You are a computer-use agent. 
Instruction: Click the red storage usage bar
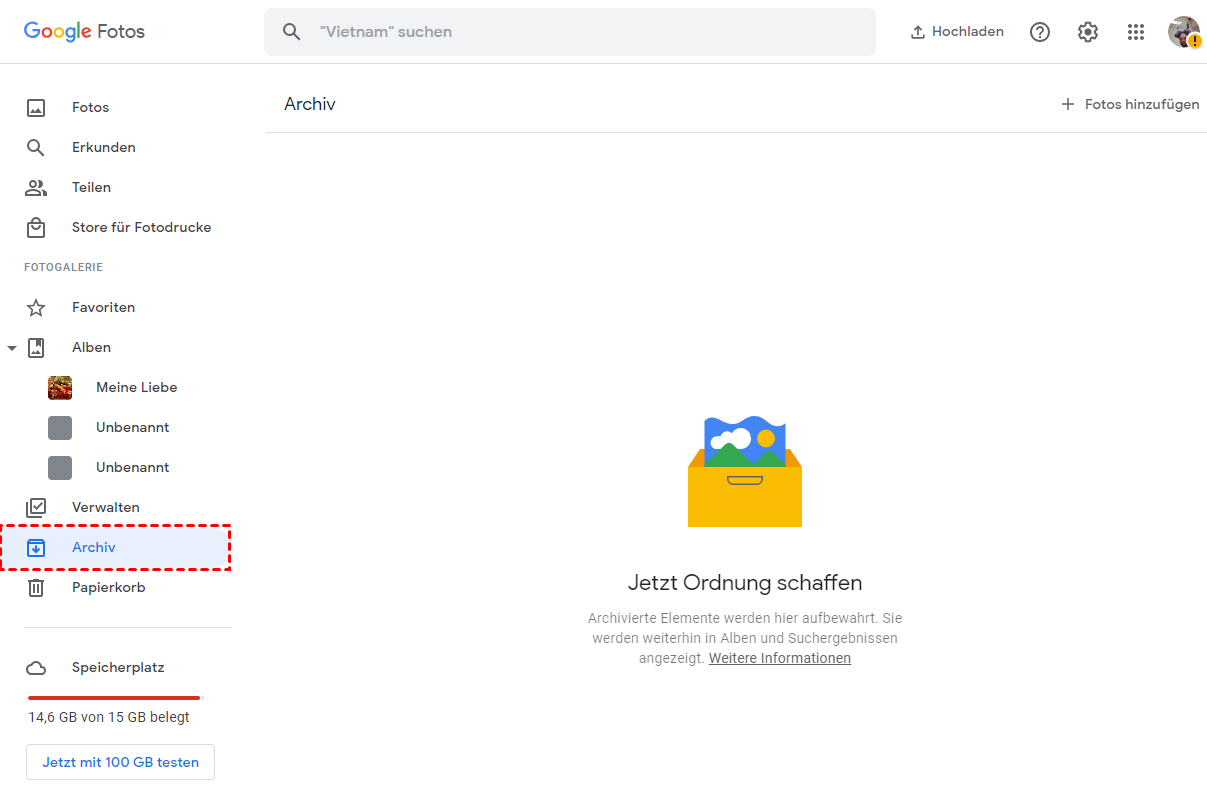point(115,697)
